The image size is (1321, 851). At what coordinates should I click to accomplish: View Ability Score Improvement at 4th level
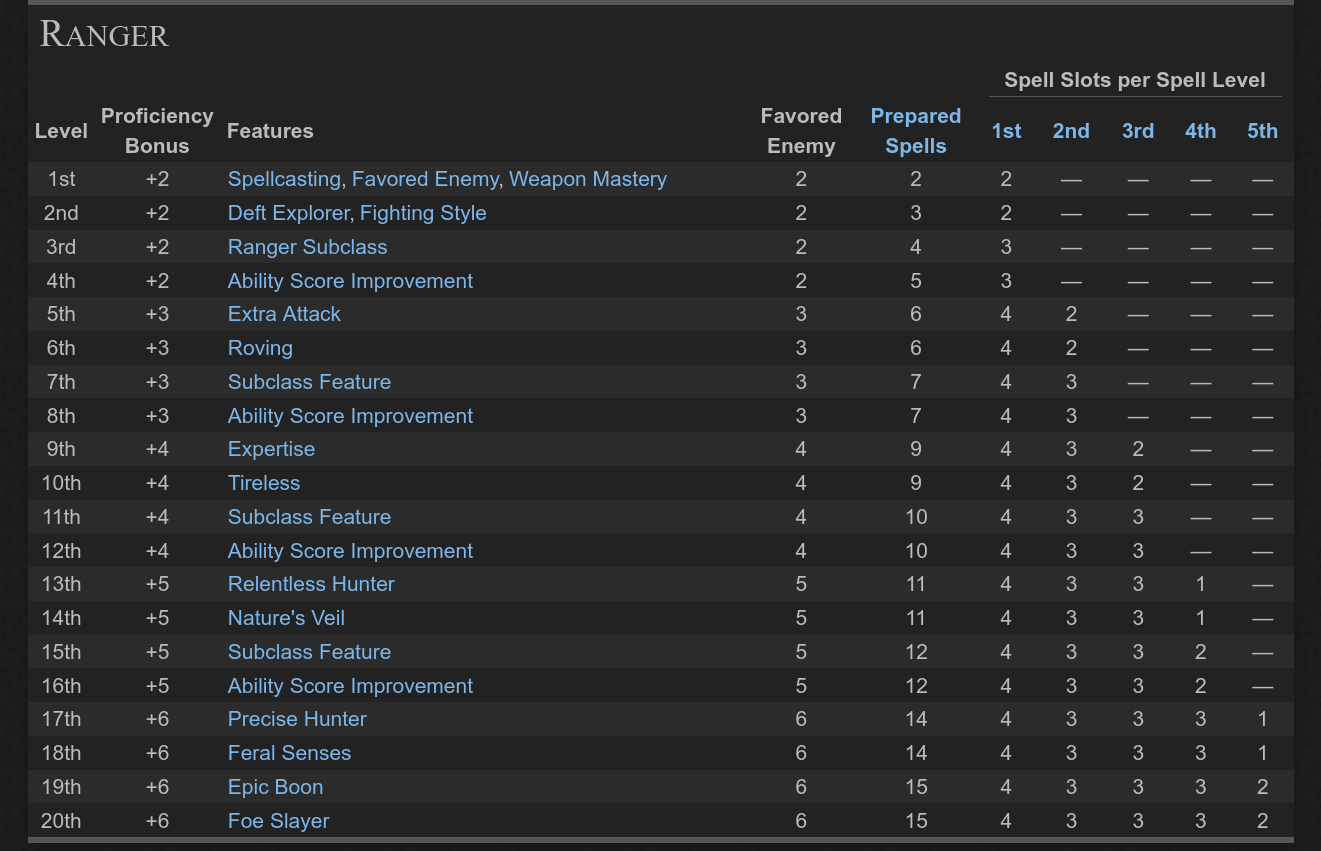coord(350,281)
